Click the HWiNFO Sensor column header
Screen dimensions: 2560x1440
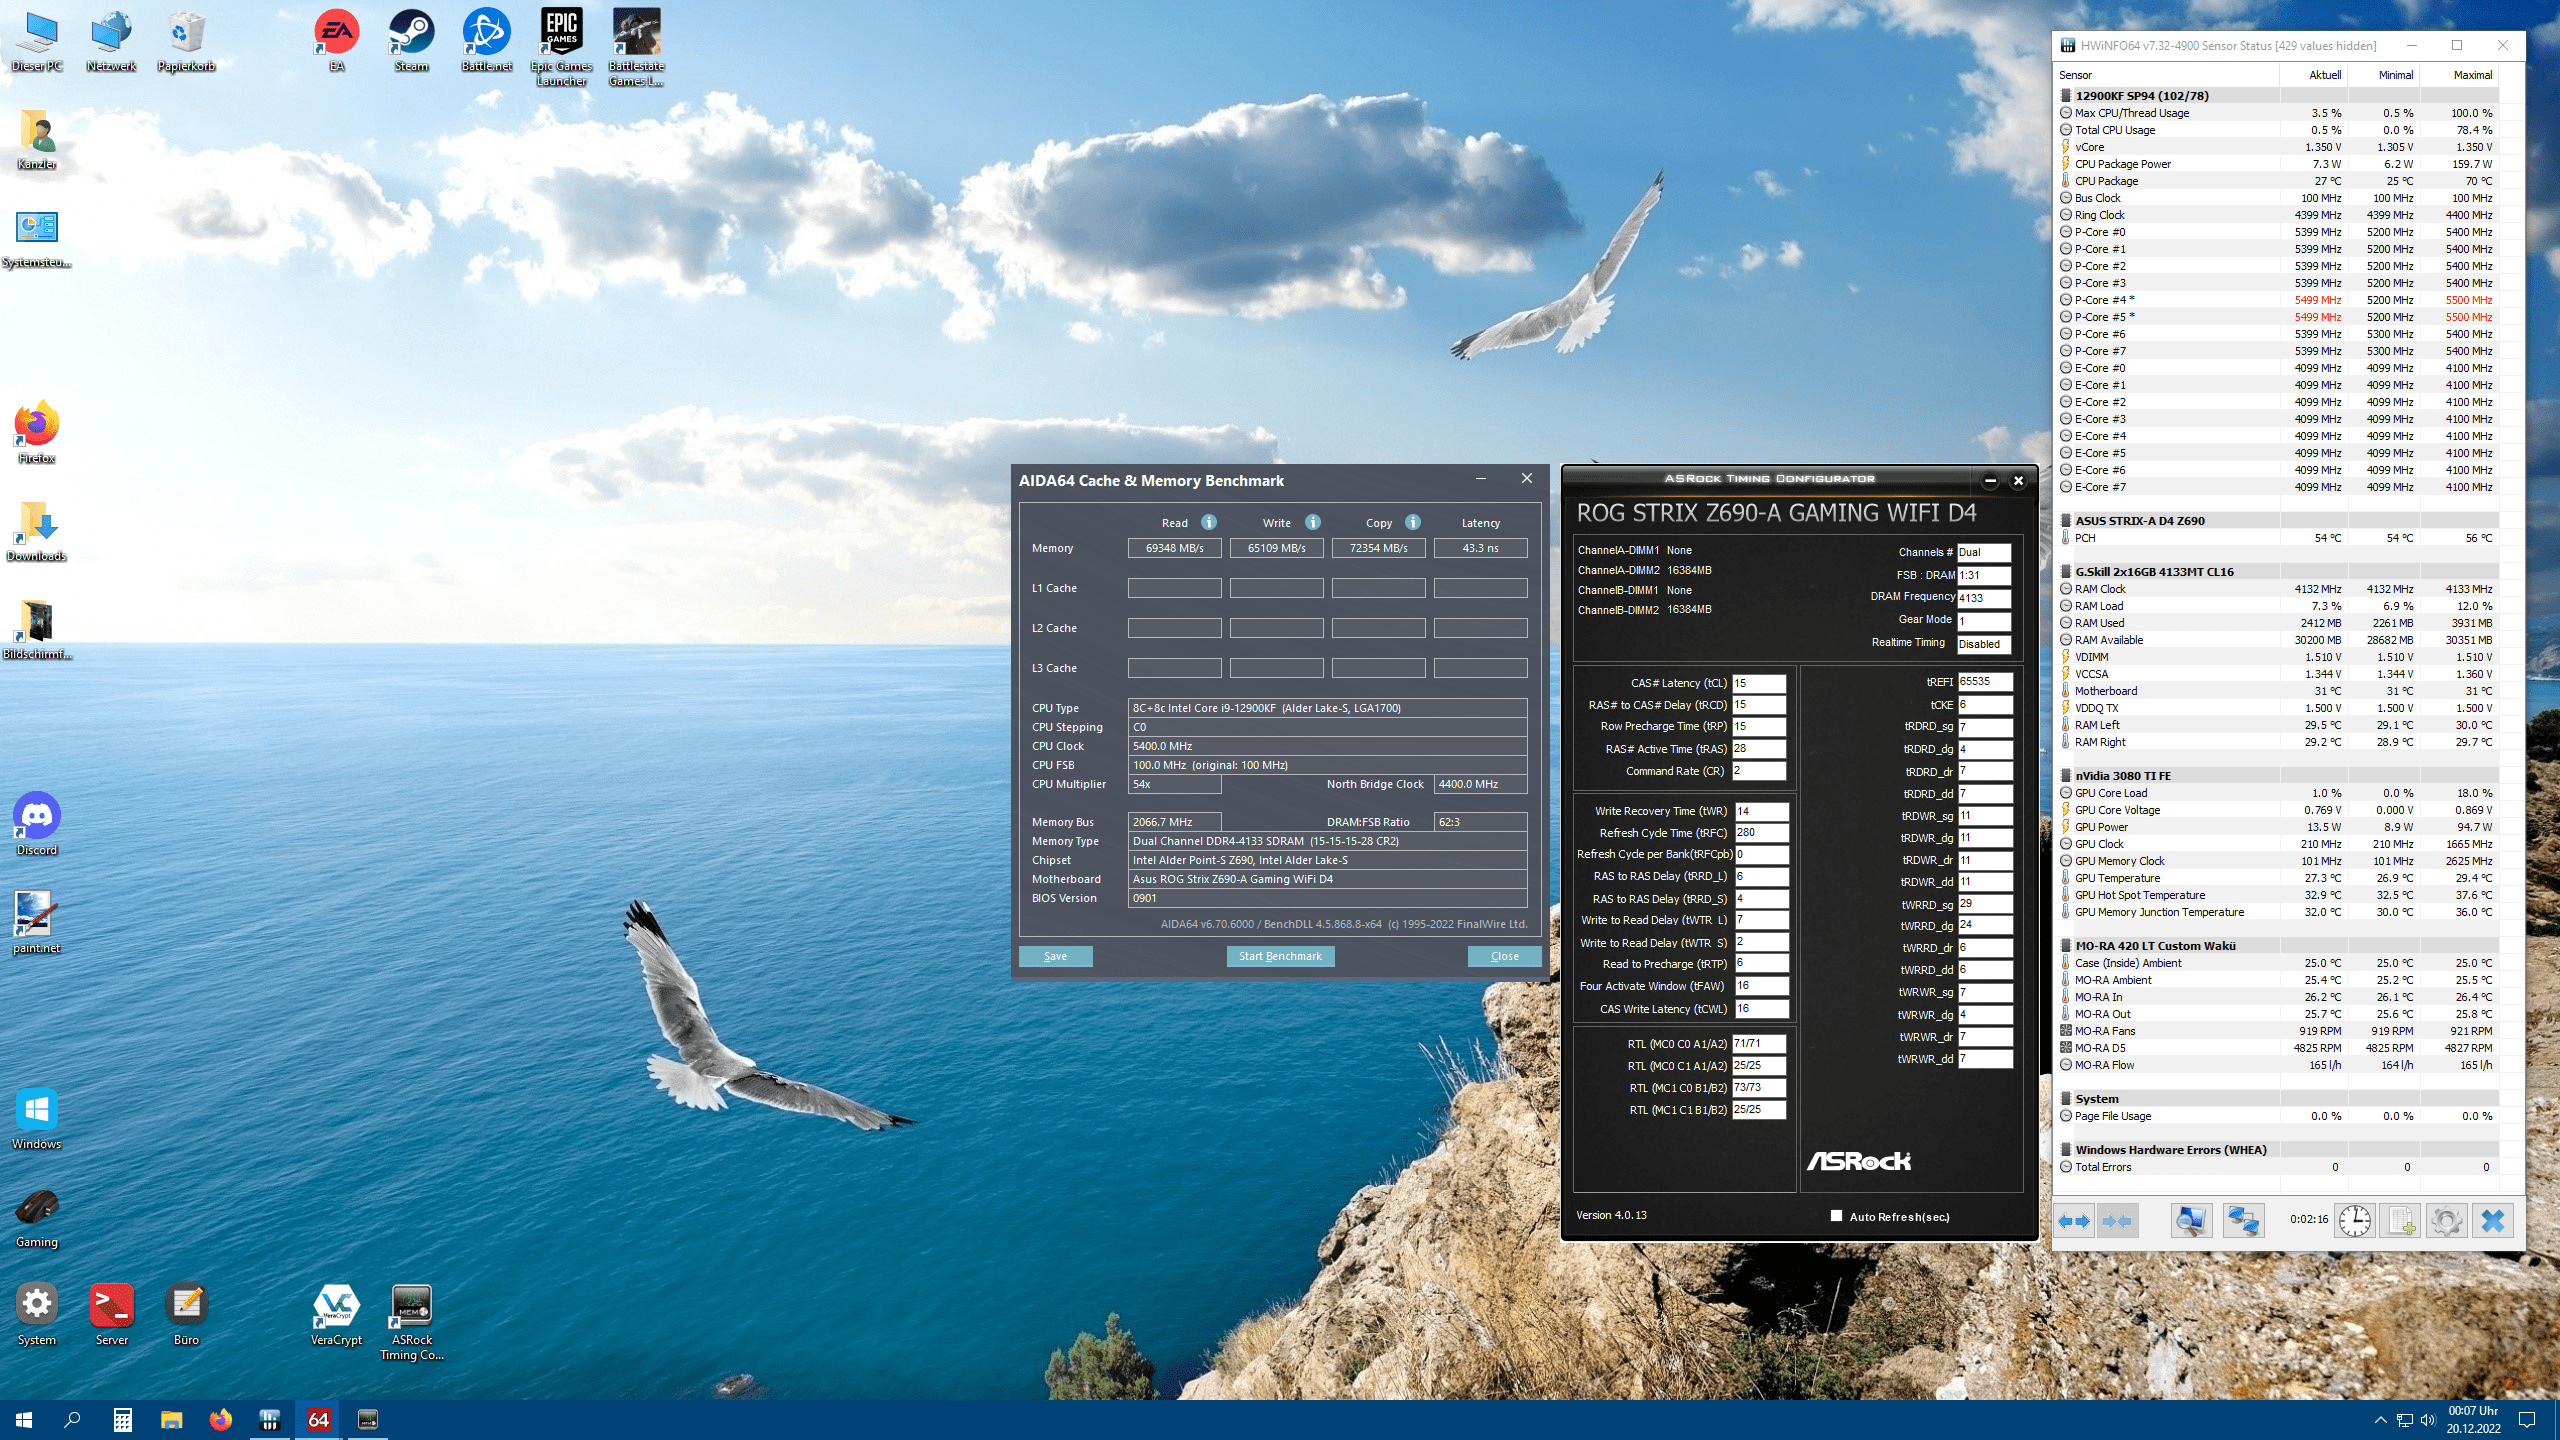click(x=2166, y=75)
